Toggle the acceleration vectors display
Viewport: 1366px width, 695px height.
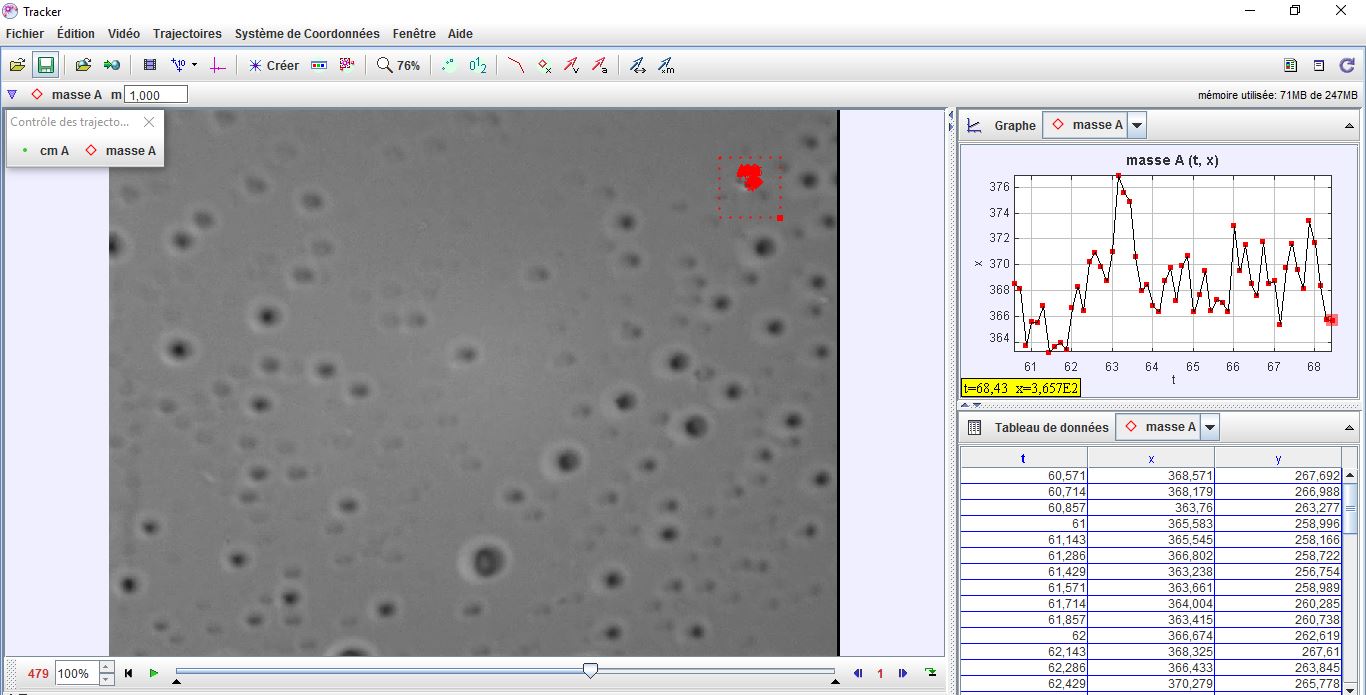[x=599, y=65]
